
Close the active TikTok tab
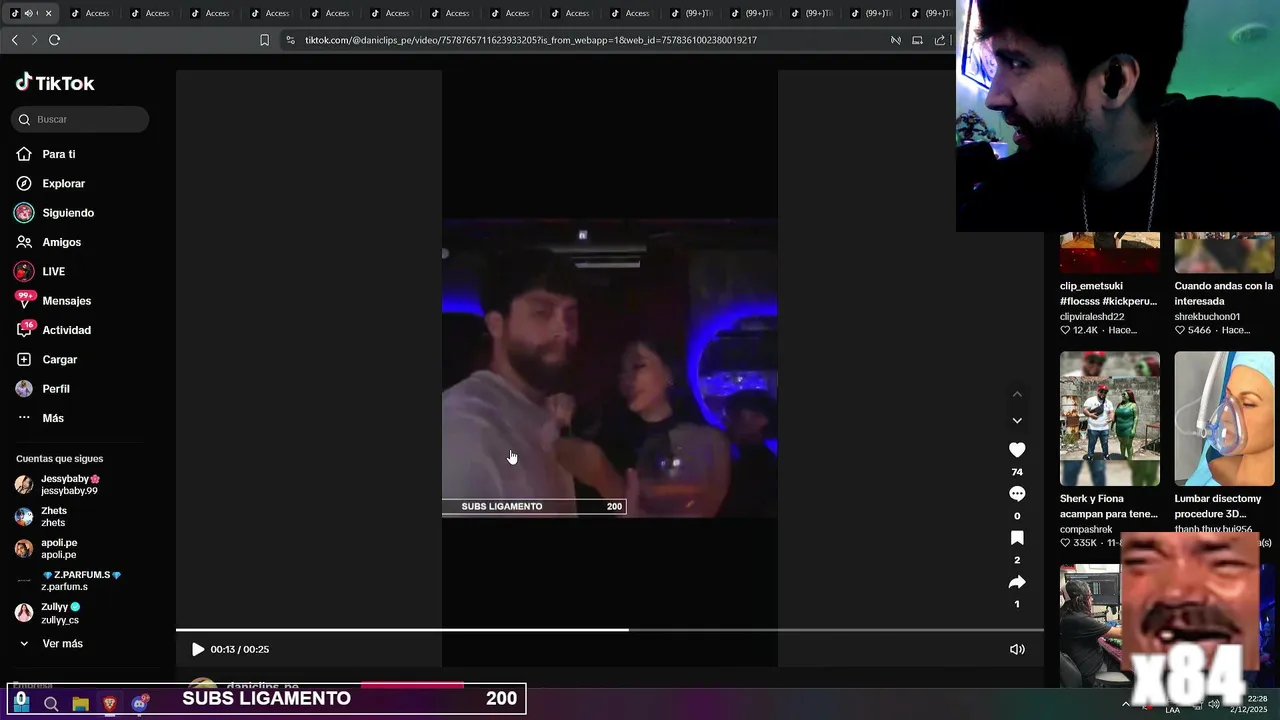click(48, 13)
